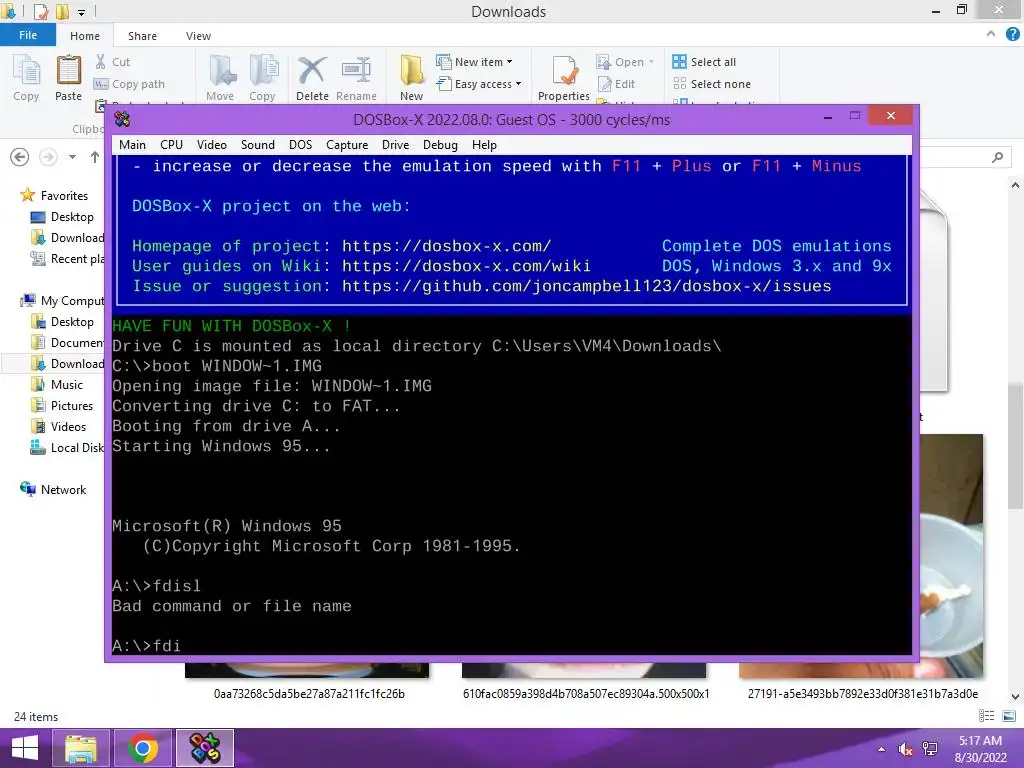Select Music in navigation pane
The image size is (1024, 768).
[57, 385]
